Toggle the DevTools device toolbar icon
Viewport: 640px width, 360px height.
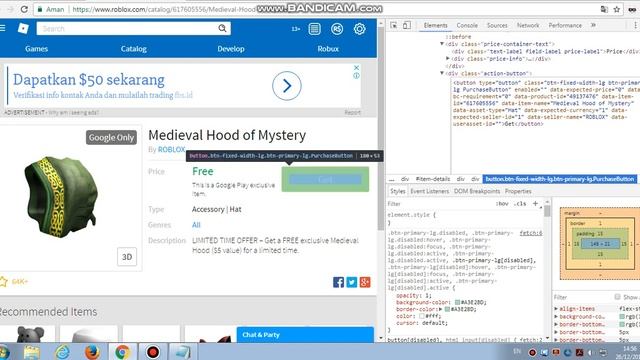(407, 25)
